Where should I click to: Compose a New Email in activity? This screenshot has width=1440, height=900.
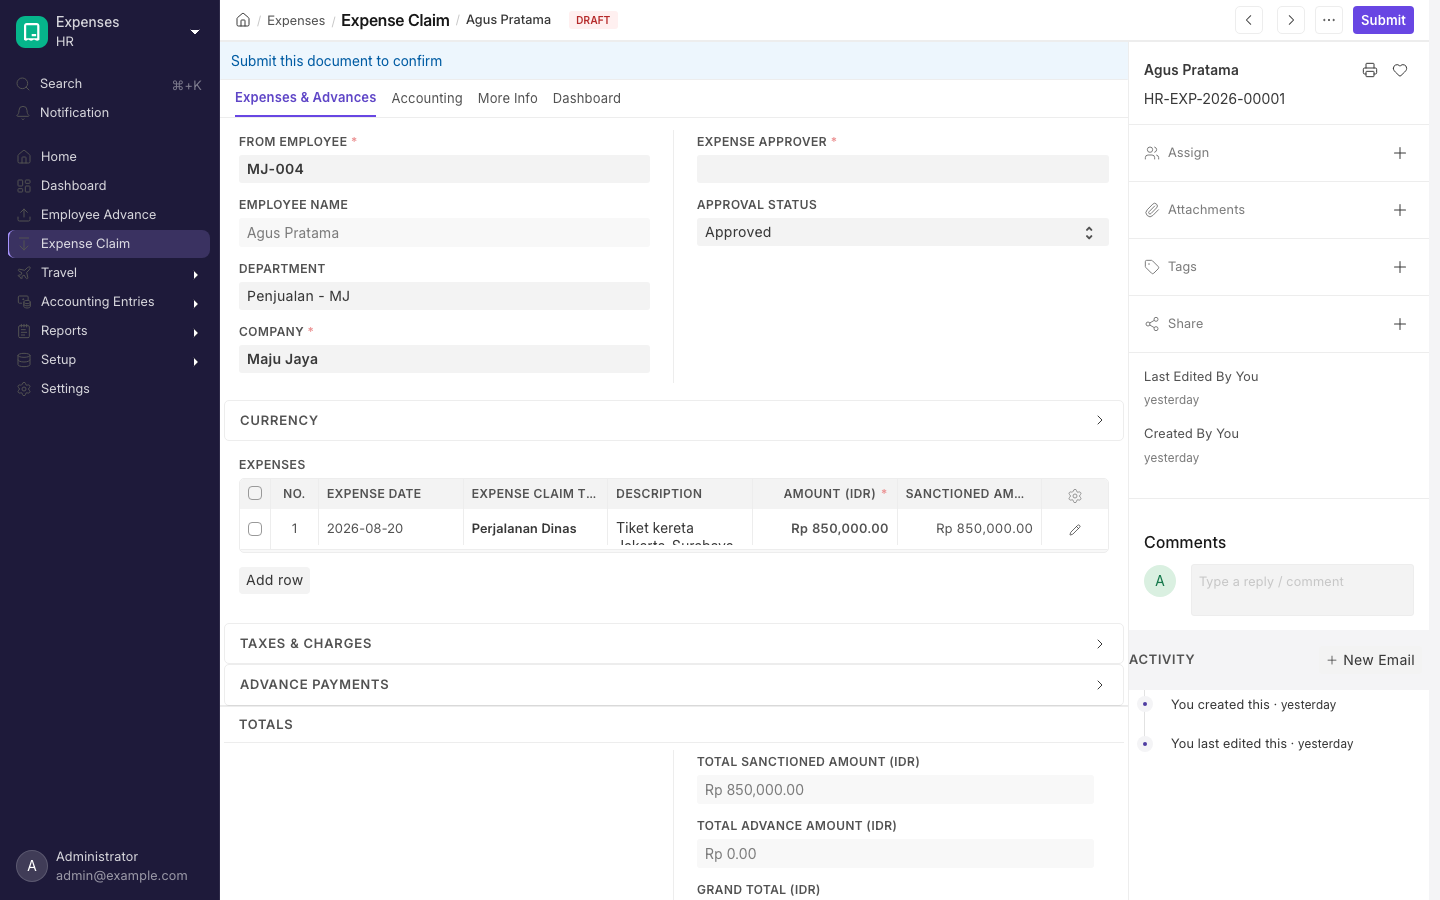pyautogui.click(x=1370, y=660)
